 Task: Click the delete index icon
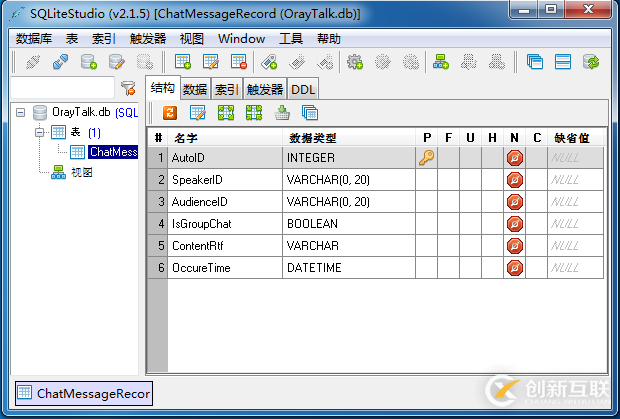[x=325, y=62]
